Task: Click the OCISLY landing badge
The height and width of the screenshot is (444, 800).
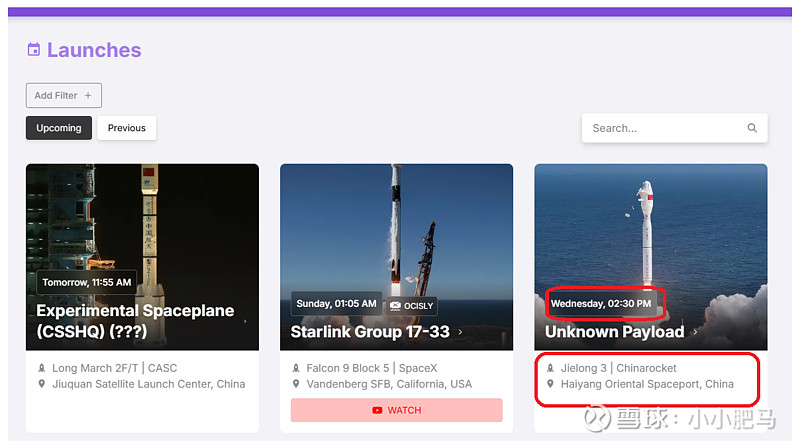Action: pos(411,306)
